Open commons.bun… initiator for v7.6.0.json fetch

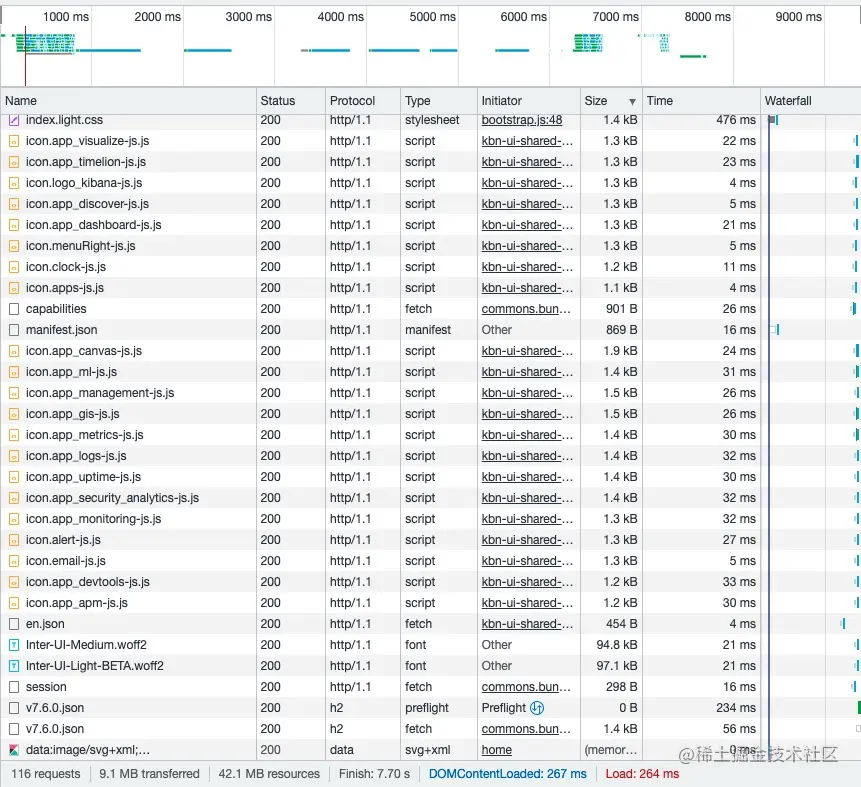526,729
